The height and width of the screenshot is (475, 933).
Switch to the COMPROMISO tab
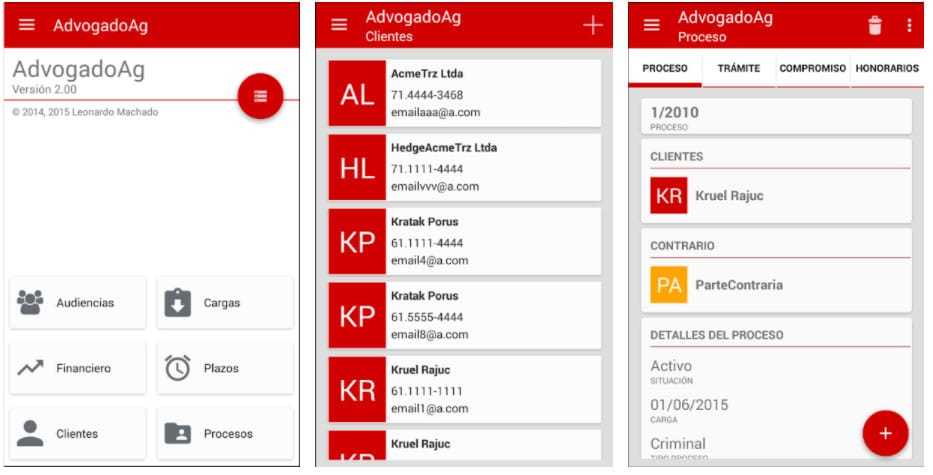[x=812, y=69]
